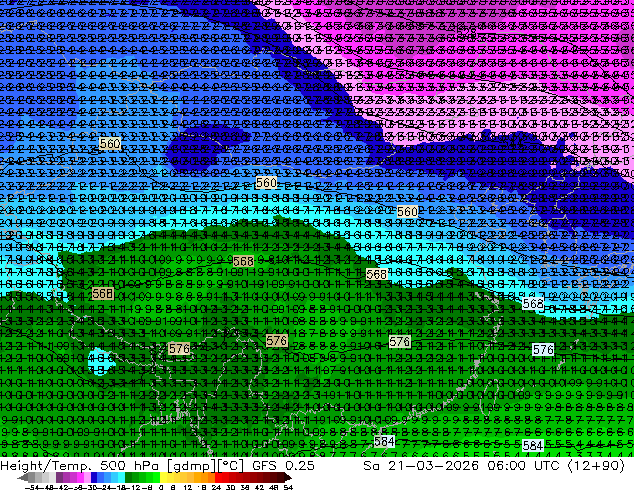Click the "0" legend value
634x490 pixels.
tap(161, 487)
